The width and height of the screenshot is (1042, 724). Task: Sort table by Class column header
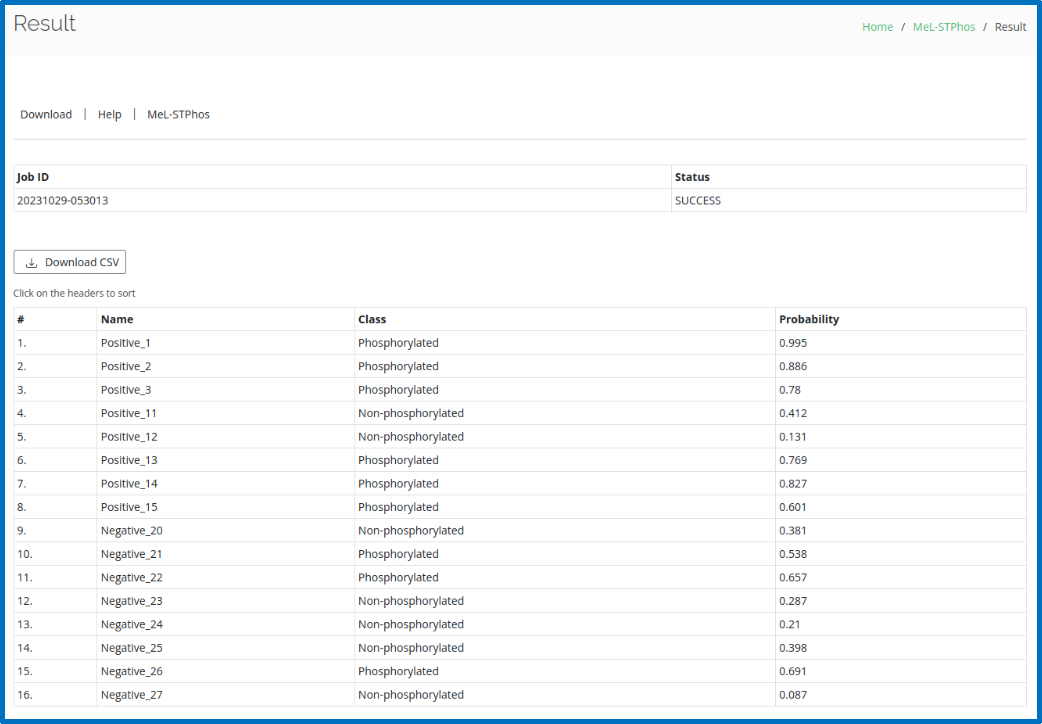[372, 319]
